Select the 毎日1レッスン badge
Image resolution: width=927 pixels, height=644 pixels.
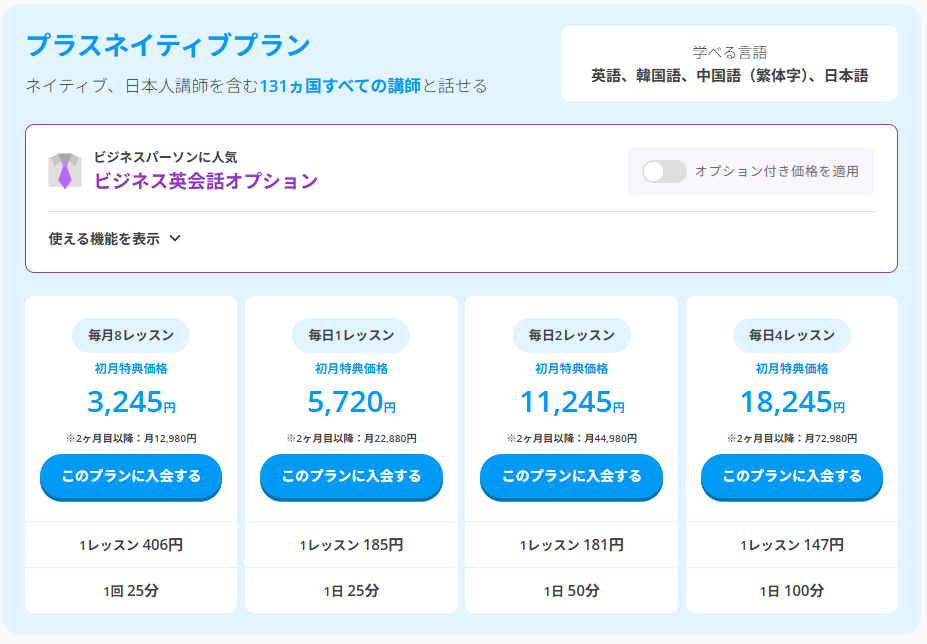[351, 335]
